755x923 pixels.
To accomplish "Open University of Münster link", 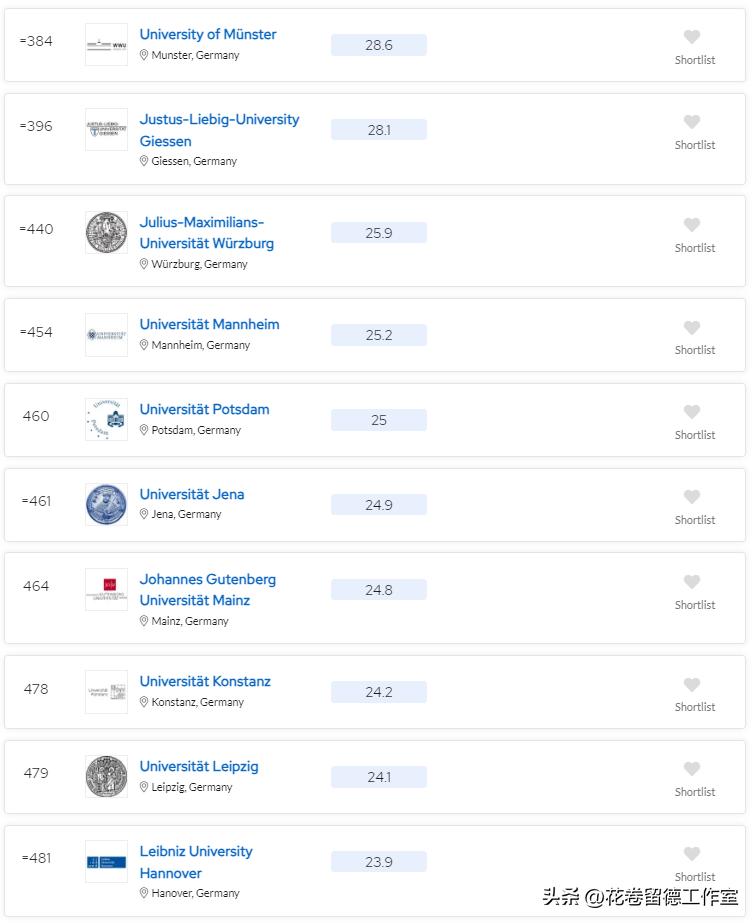I will coord(208,35).
